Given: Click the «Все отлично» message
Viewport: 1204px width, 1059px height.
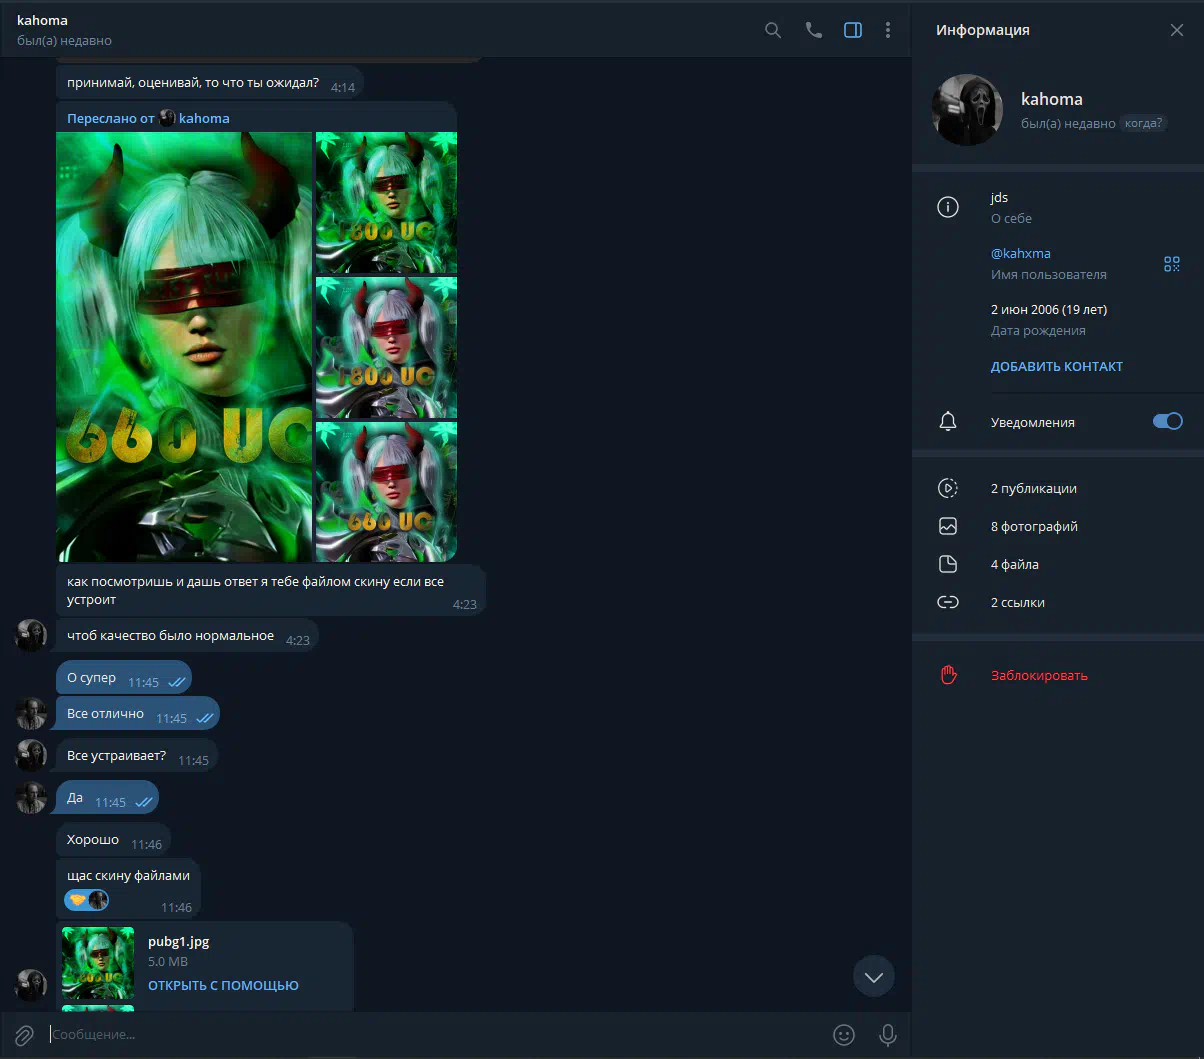Looking at the screenshot, I should coord(137,714).
